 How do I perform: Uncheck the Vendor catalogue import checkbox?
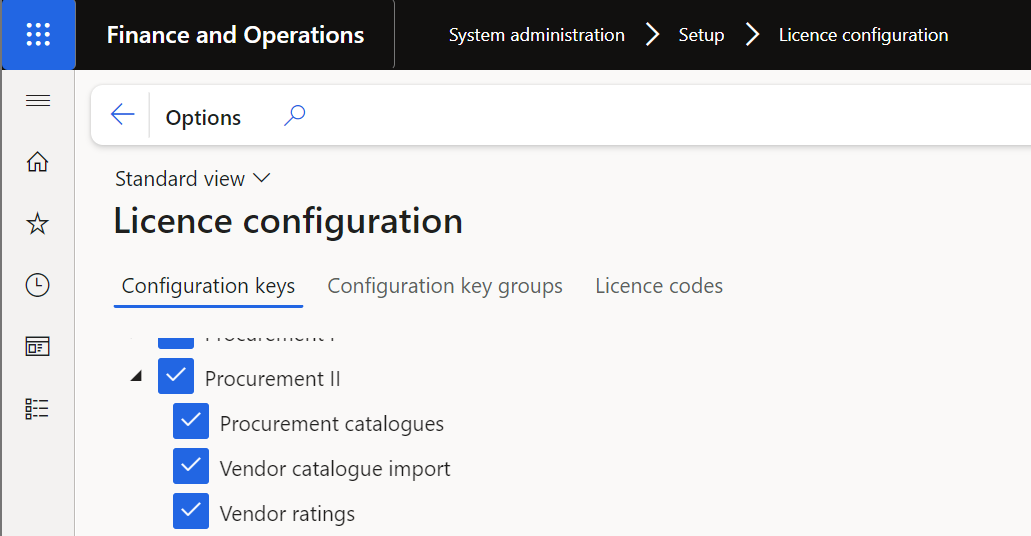pyautogui.click(x=191, y=466)
